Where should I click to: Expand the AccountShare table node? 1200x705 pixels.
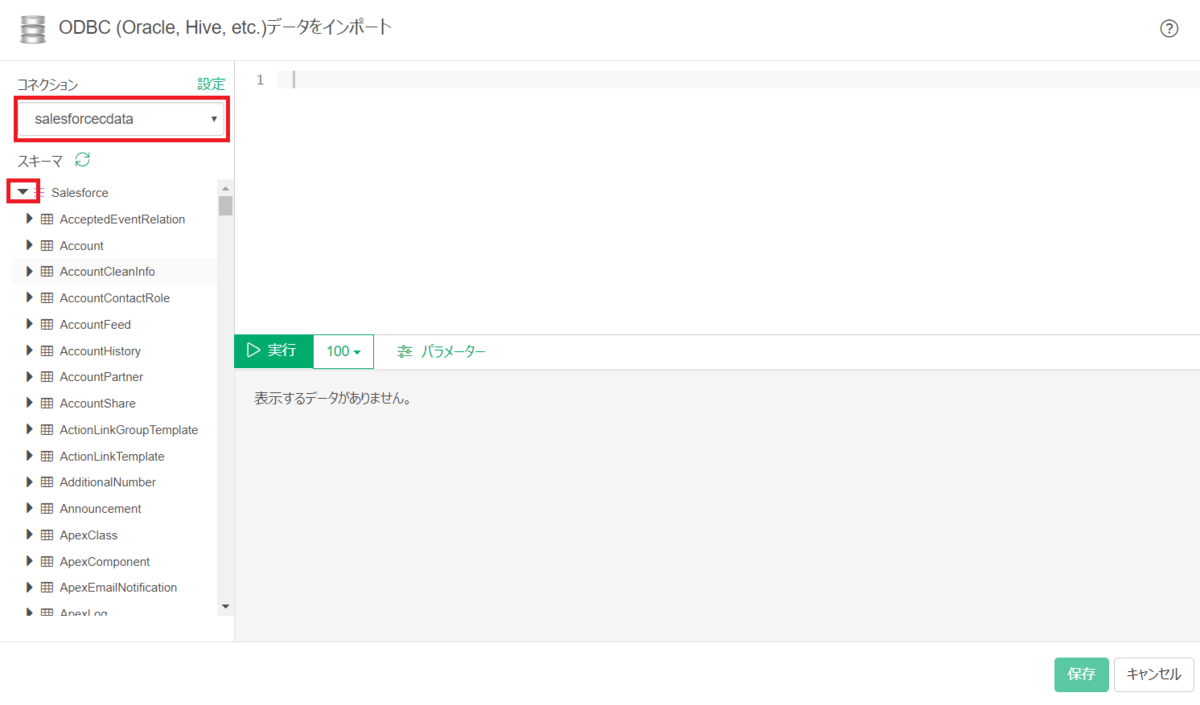[x=30, y=403]
